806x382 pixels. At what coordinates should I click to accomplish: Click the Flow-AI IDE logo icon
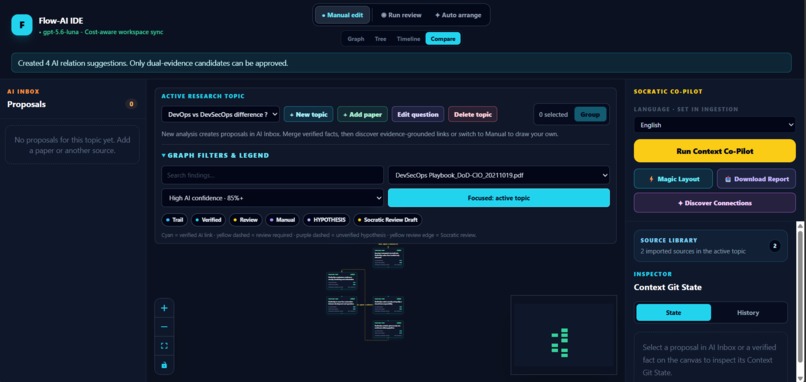coord(22,25)
